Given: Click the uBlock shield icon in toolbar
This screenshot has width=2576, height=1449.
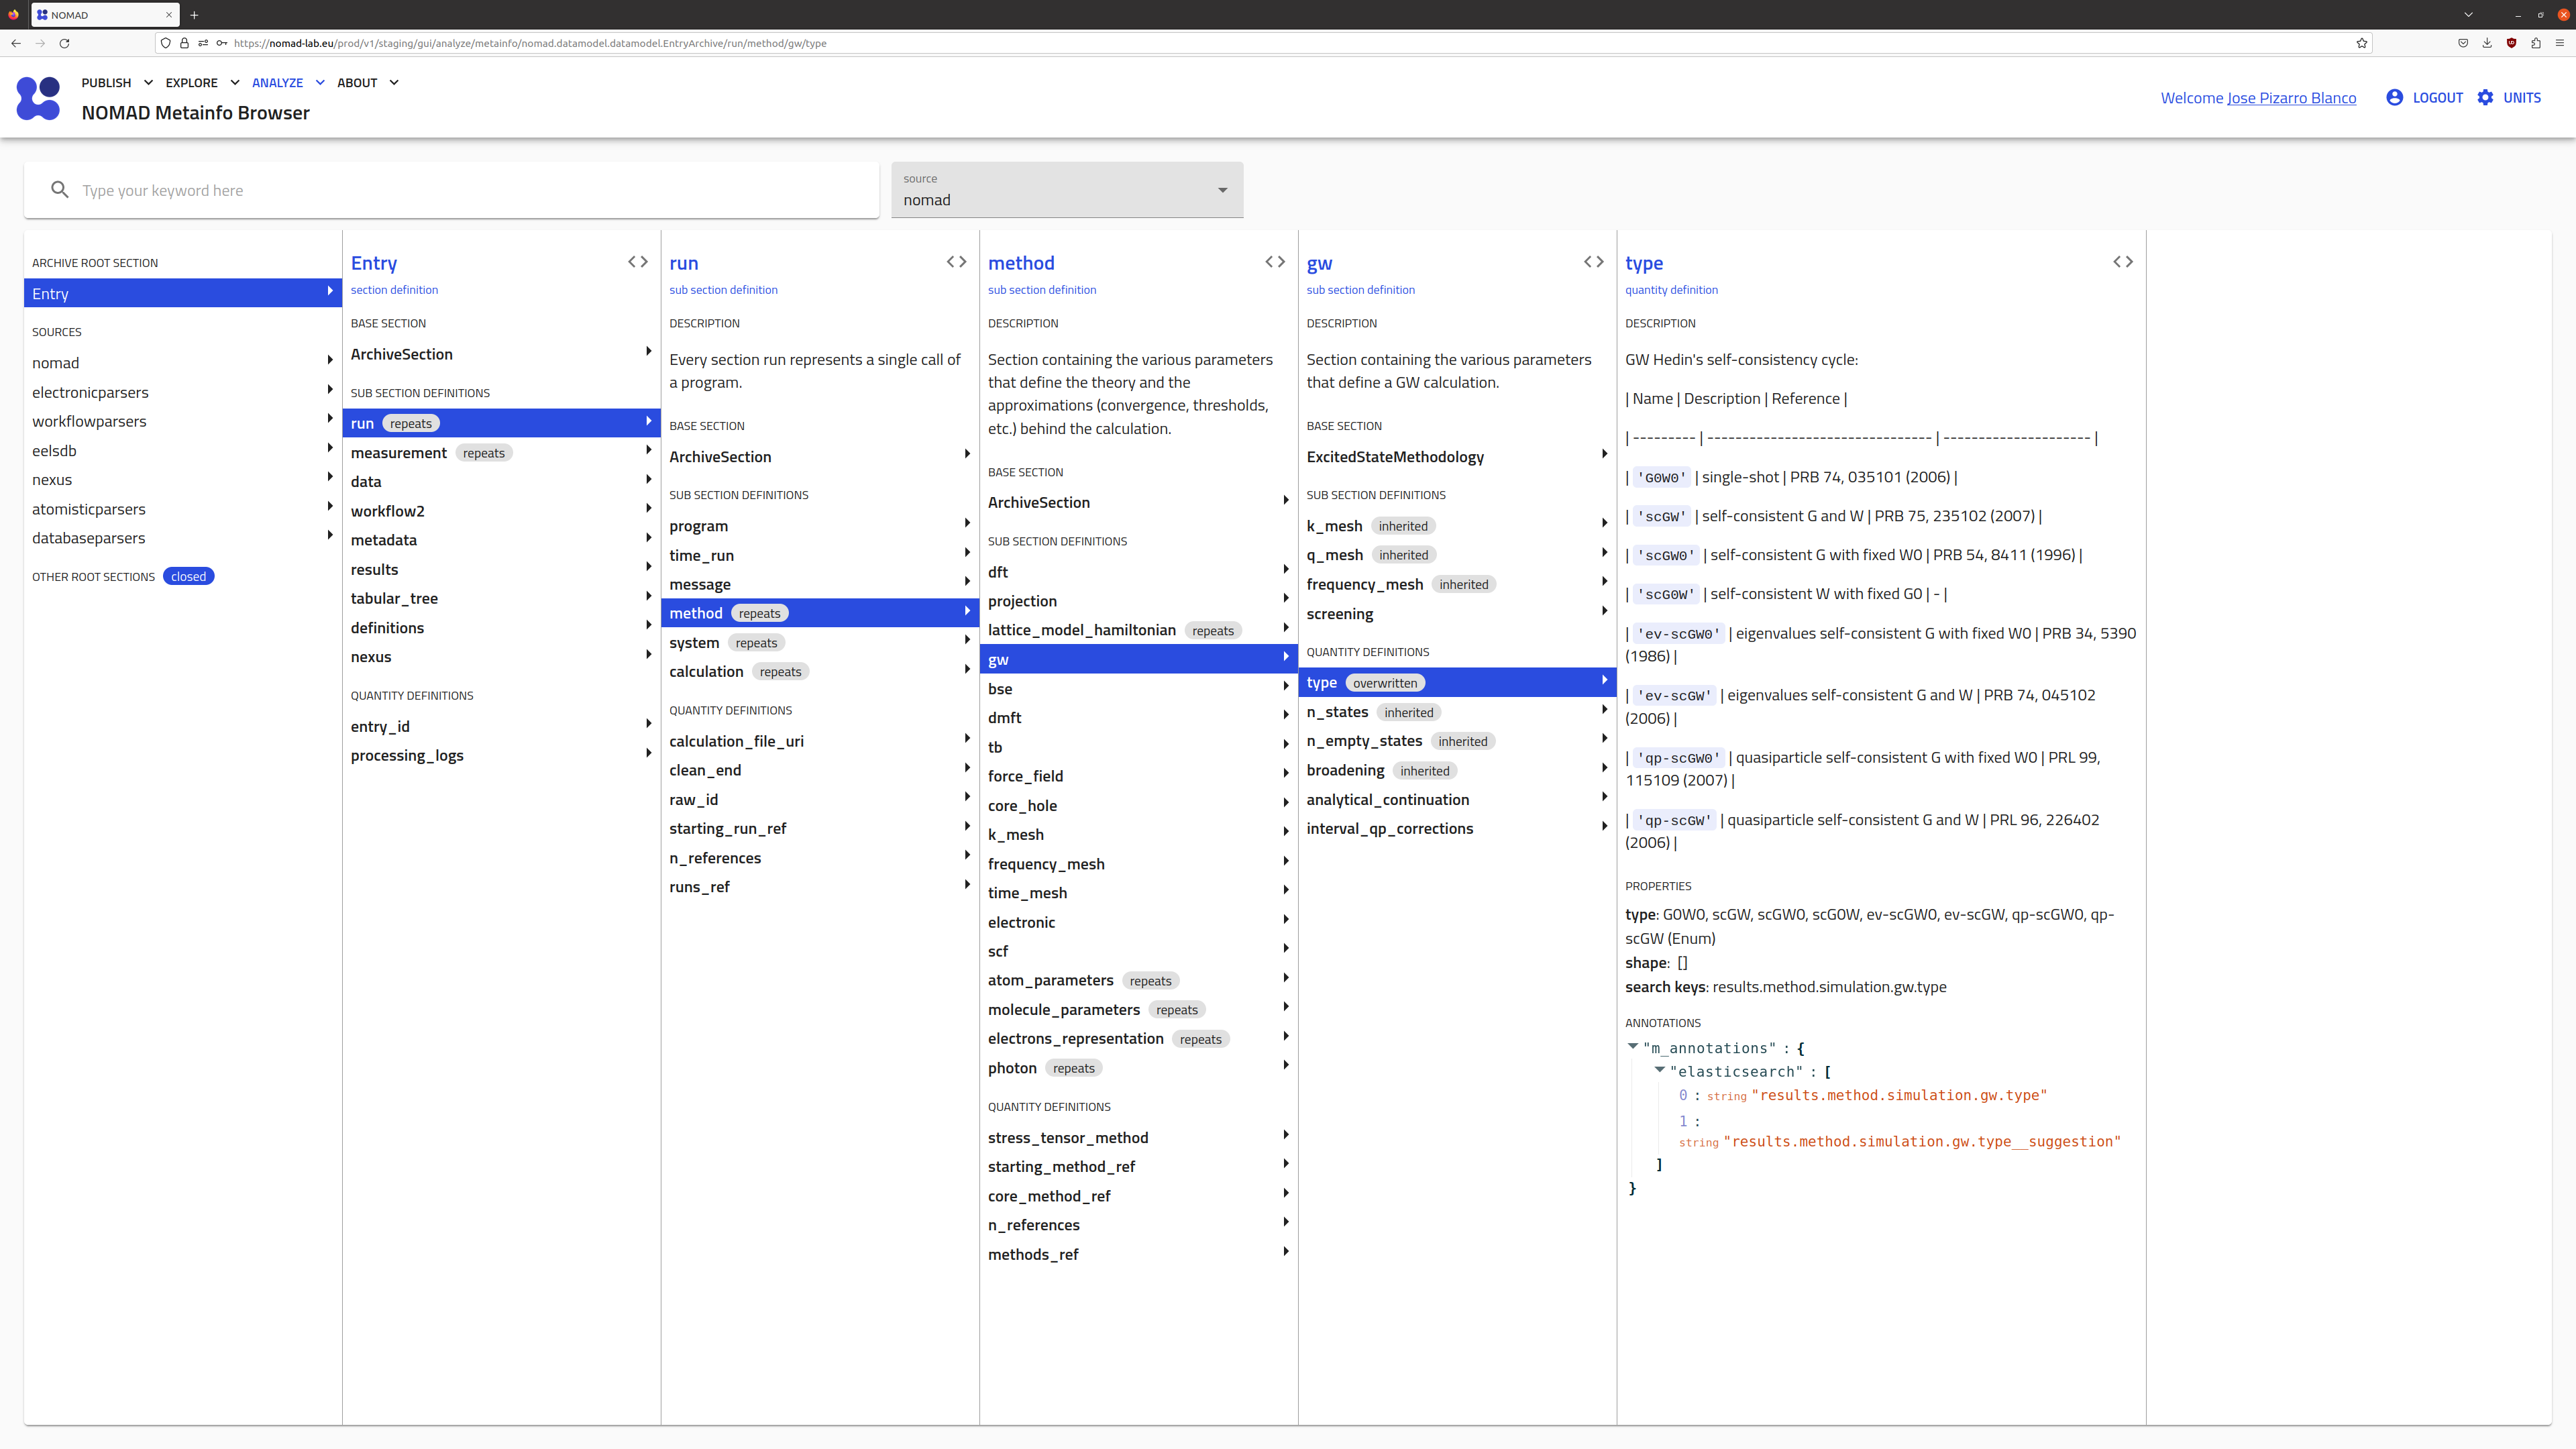Looking at the screenshot, I should [x=2512, y=43].
